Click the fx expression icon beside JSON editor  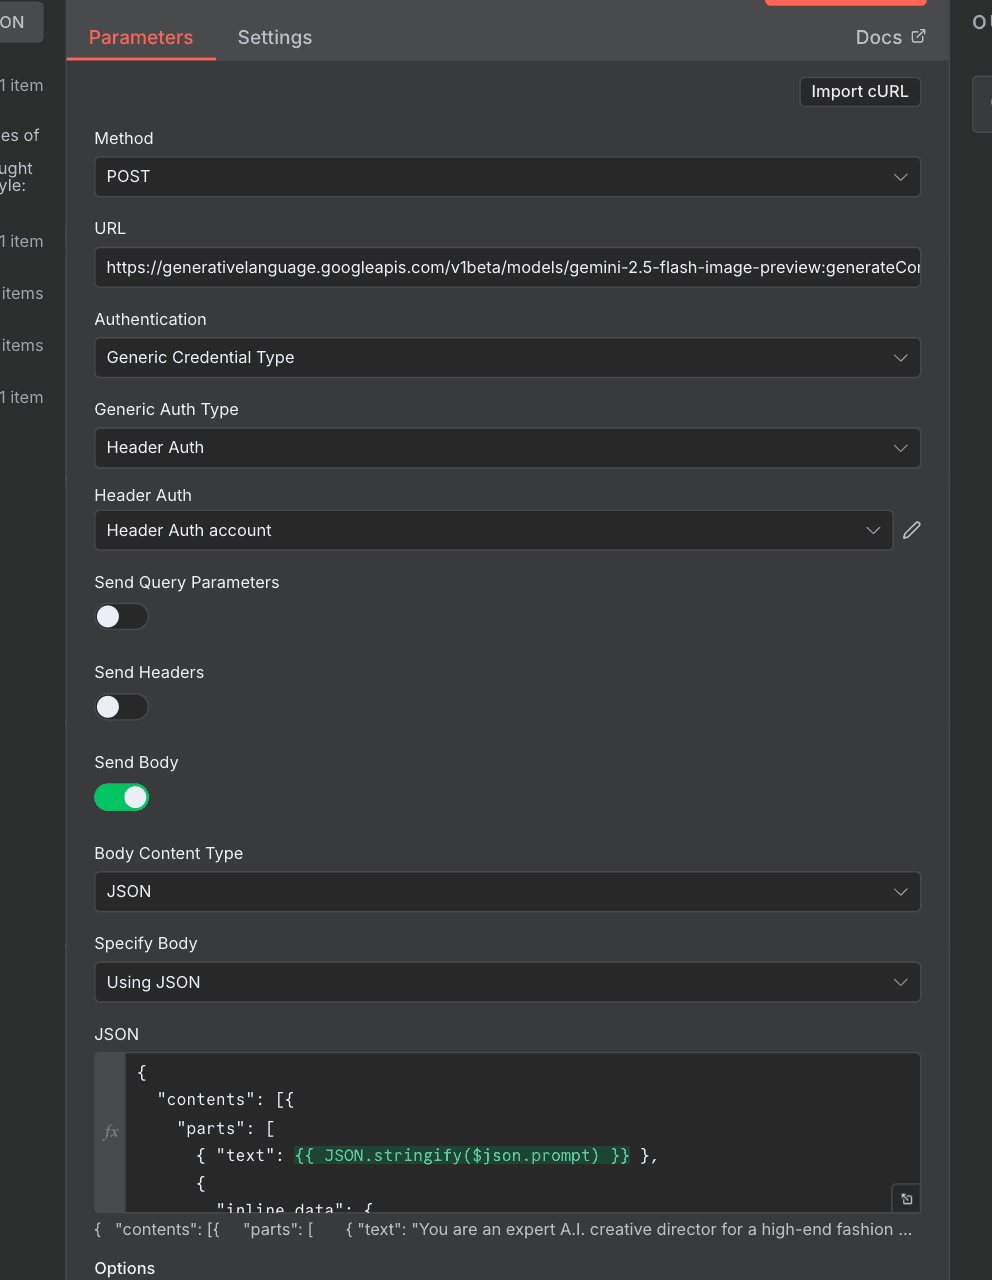111,1132
